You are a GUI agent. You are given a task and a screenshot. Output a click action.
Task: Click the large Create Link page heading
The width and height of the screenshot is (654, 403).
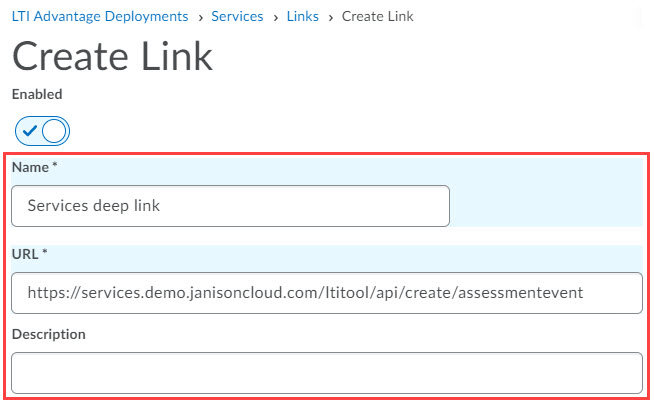112,56
